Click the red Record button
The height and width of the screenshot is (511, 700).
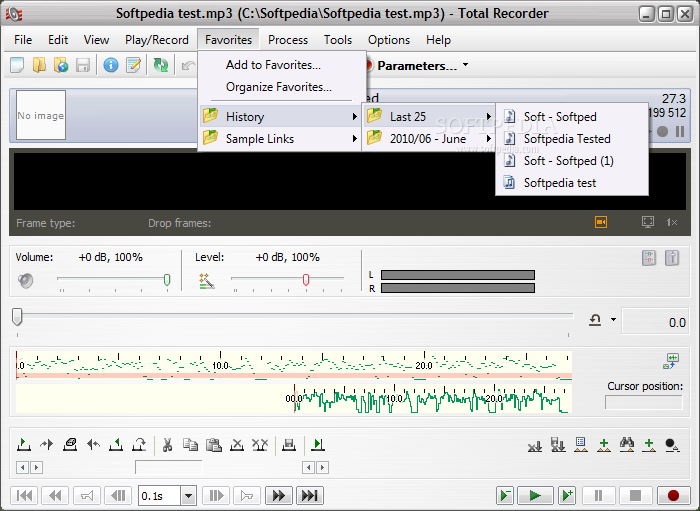pos(673,495)
